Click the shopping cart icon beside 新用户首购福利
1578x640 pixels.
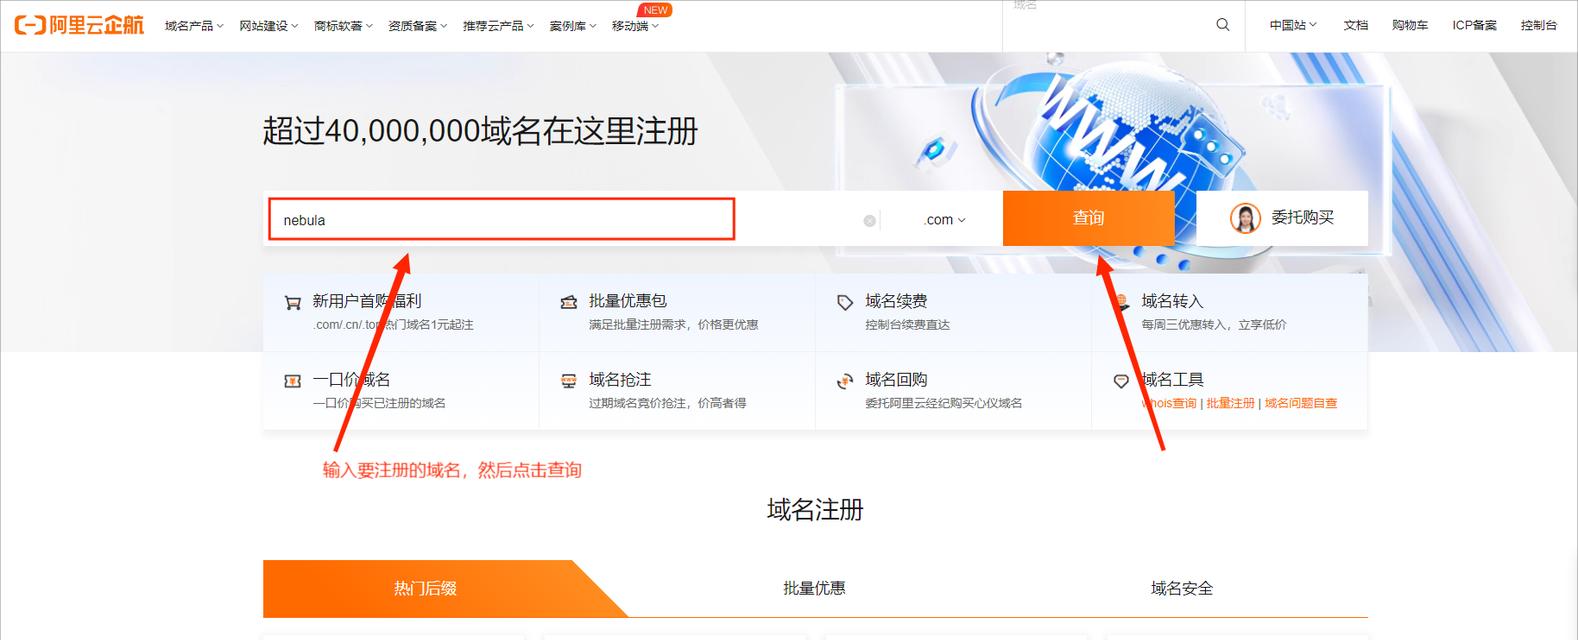tap(293, 302)
